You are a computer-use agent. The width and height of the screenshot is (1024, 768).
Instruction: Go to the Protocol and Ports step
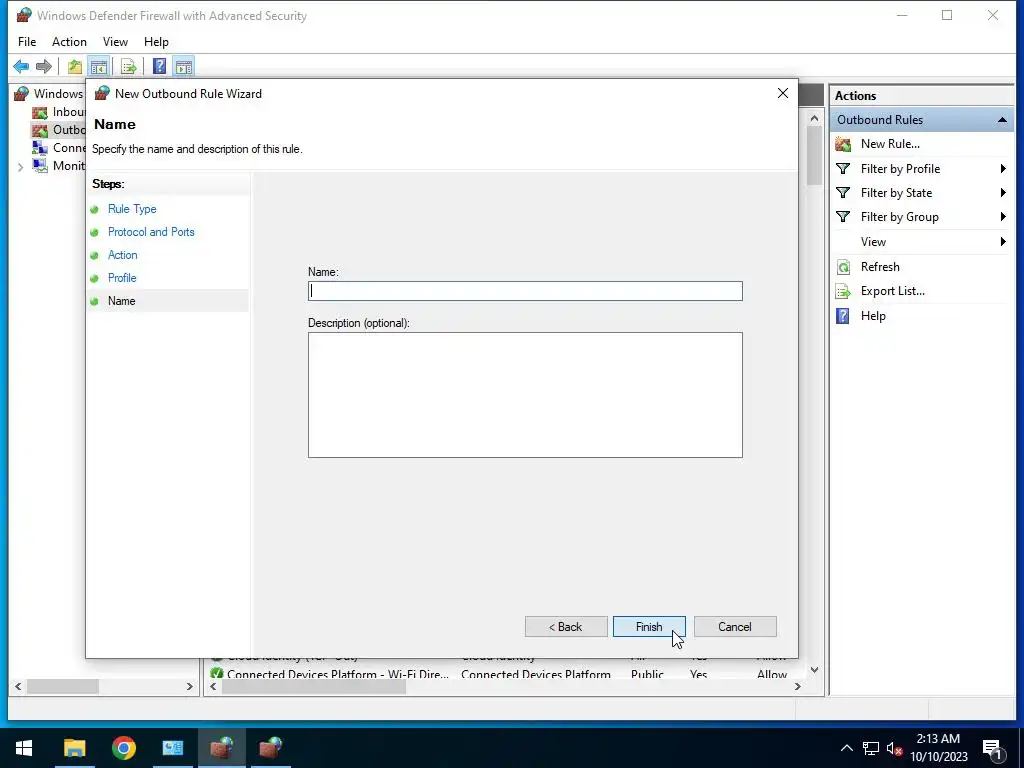pos(151,232)
